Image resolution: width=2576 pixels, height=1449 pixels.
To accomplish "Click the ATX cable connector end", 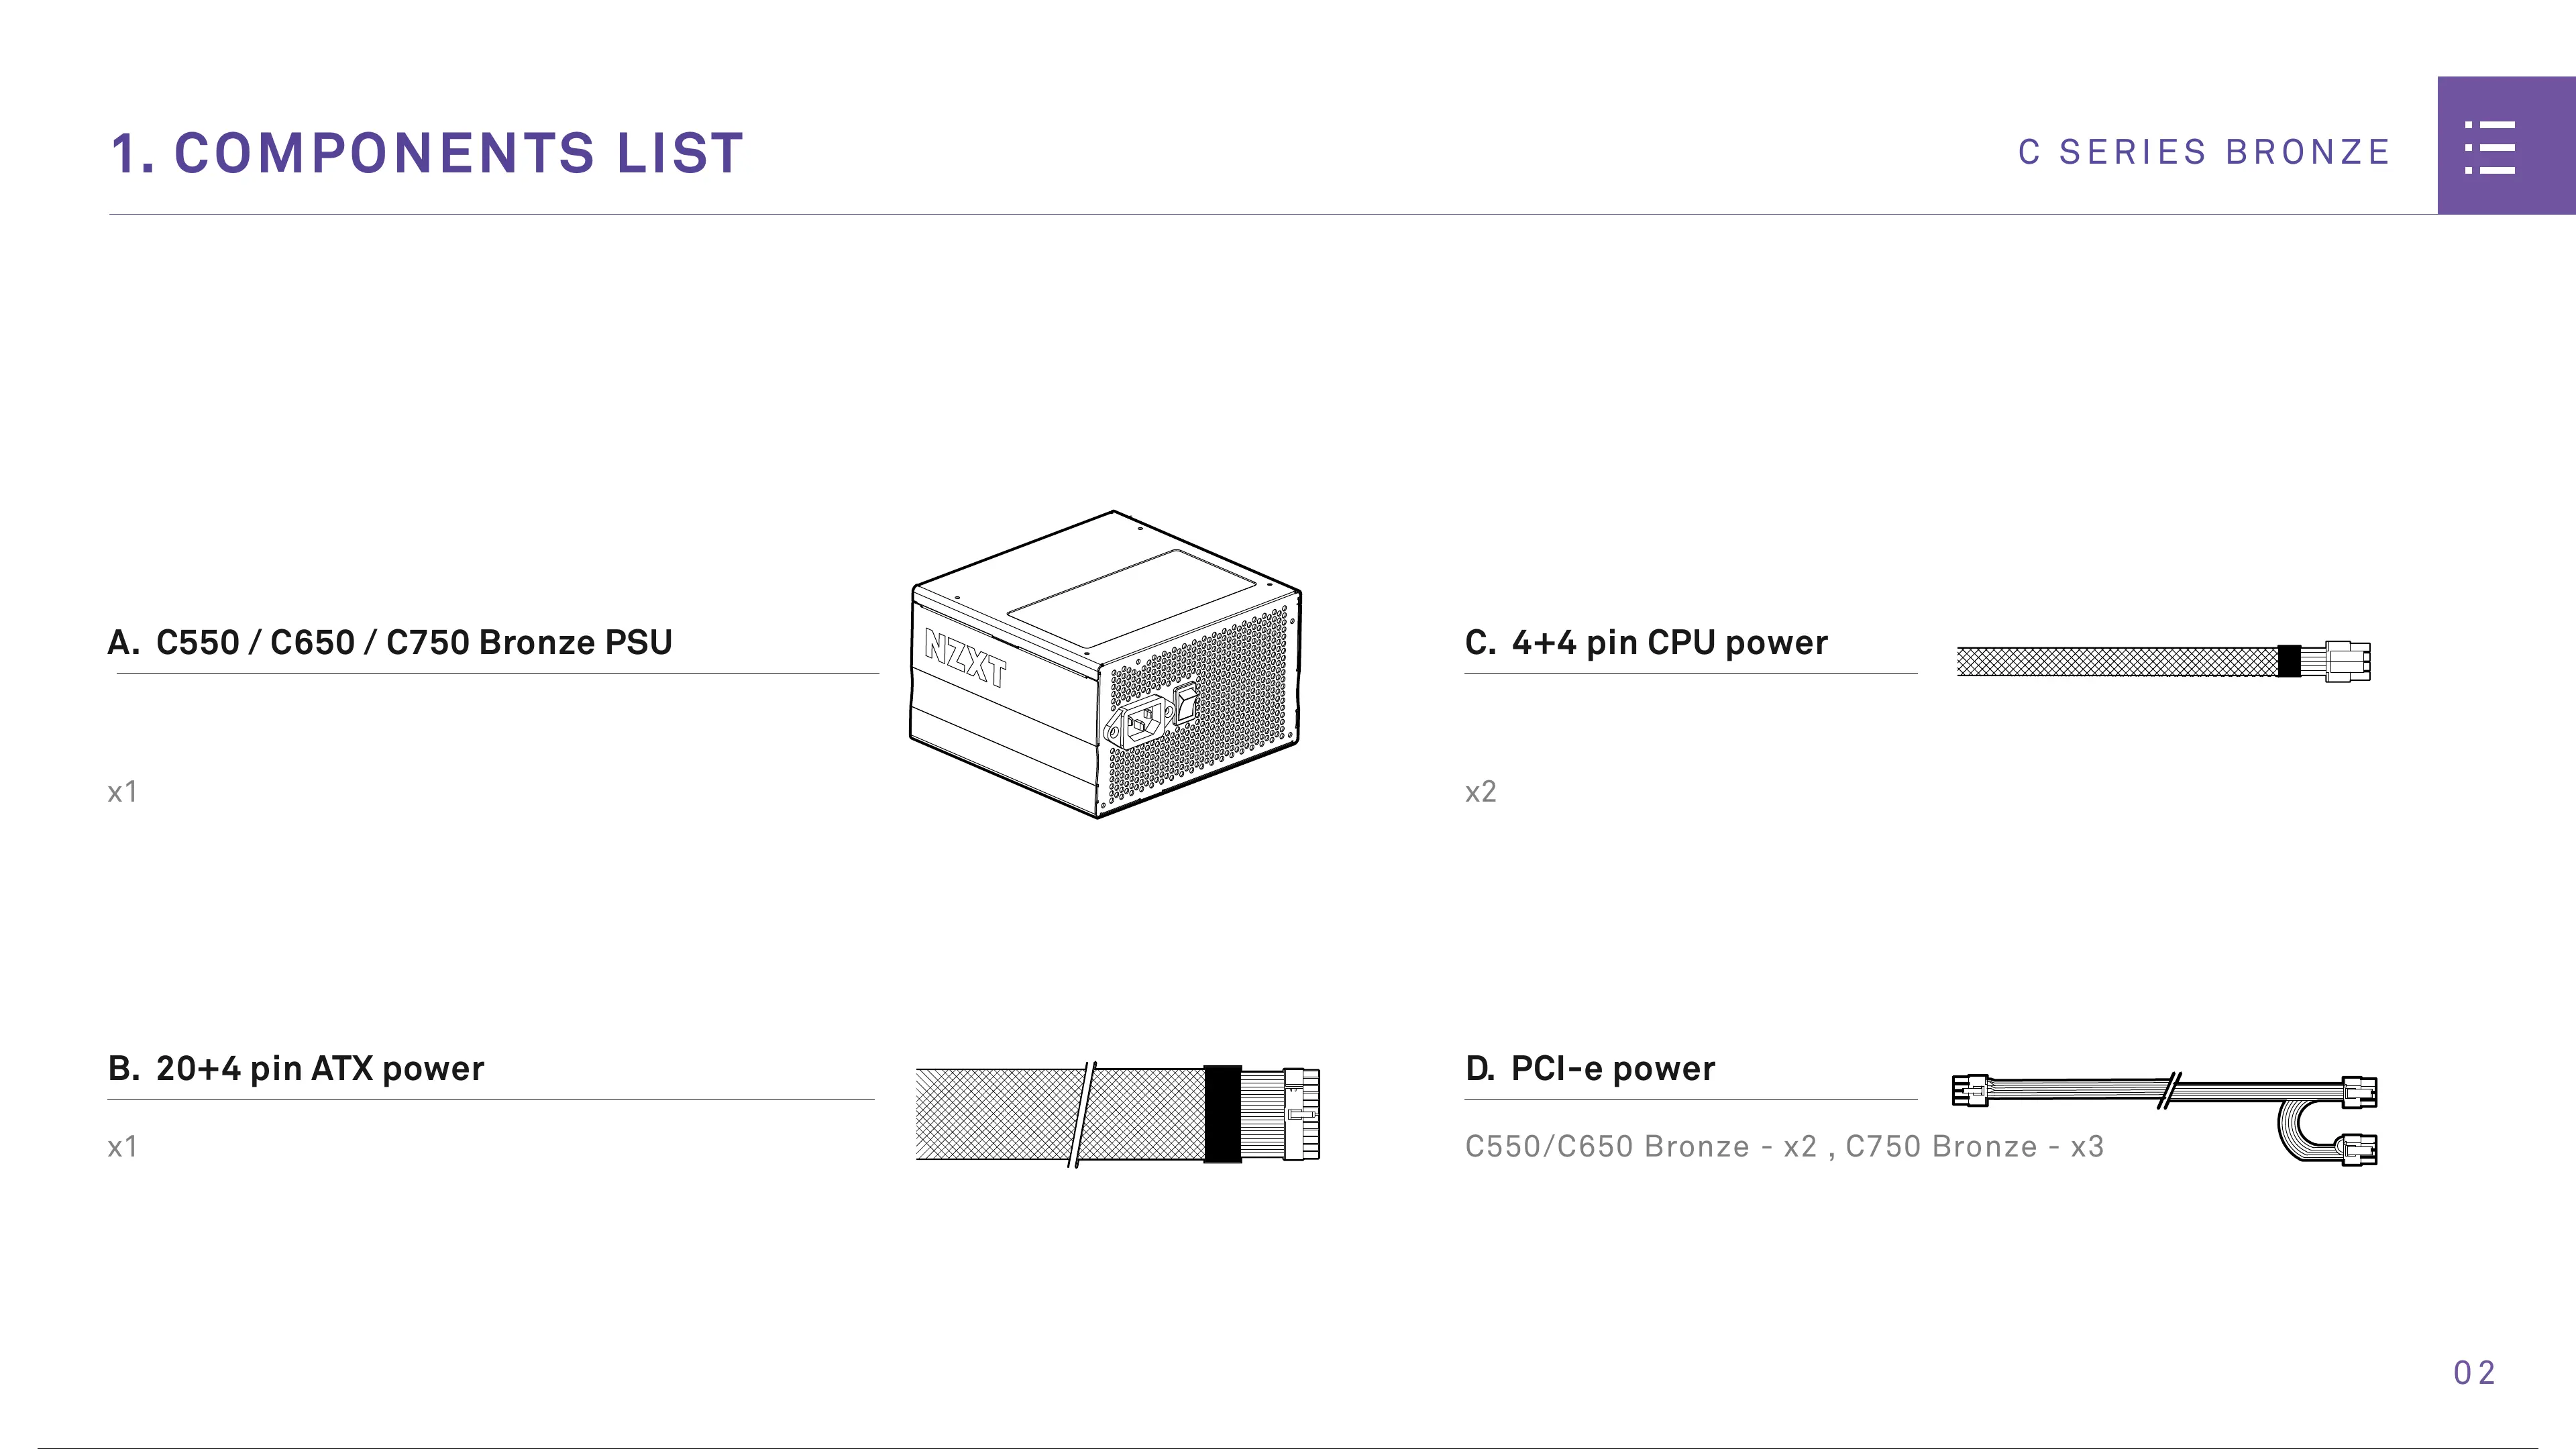I will [1301, 1114].
